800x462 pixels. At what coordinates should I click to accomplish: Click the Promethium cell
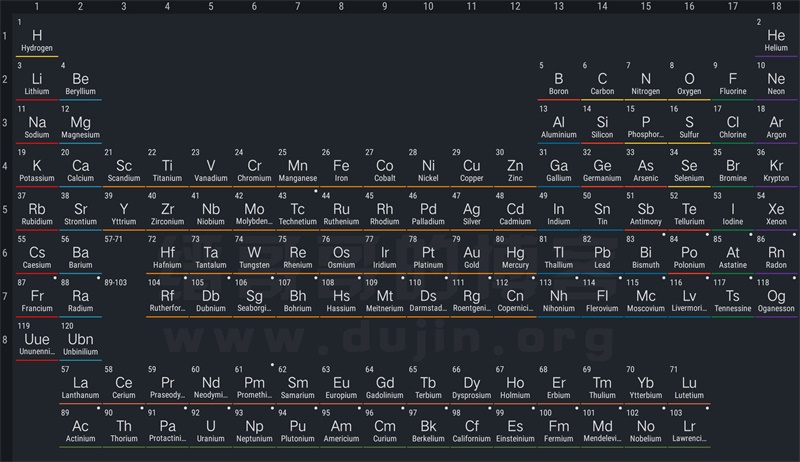254,383
